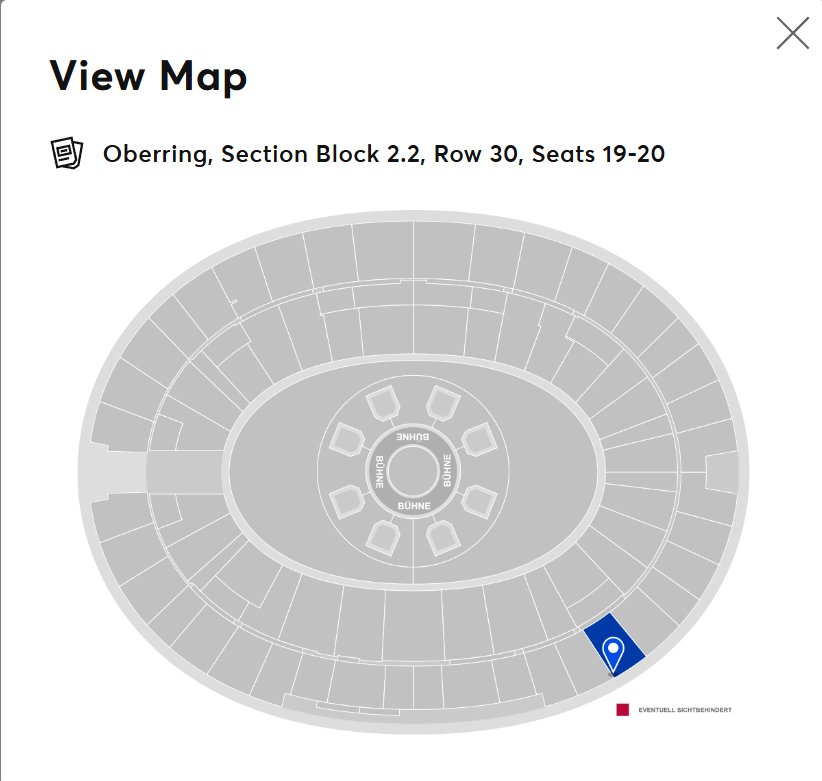Select the upside-down BÜHNE label above stage

[x=413, y=437]
